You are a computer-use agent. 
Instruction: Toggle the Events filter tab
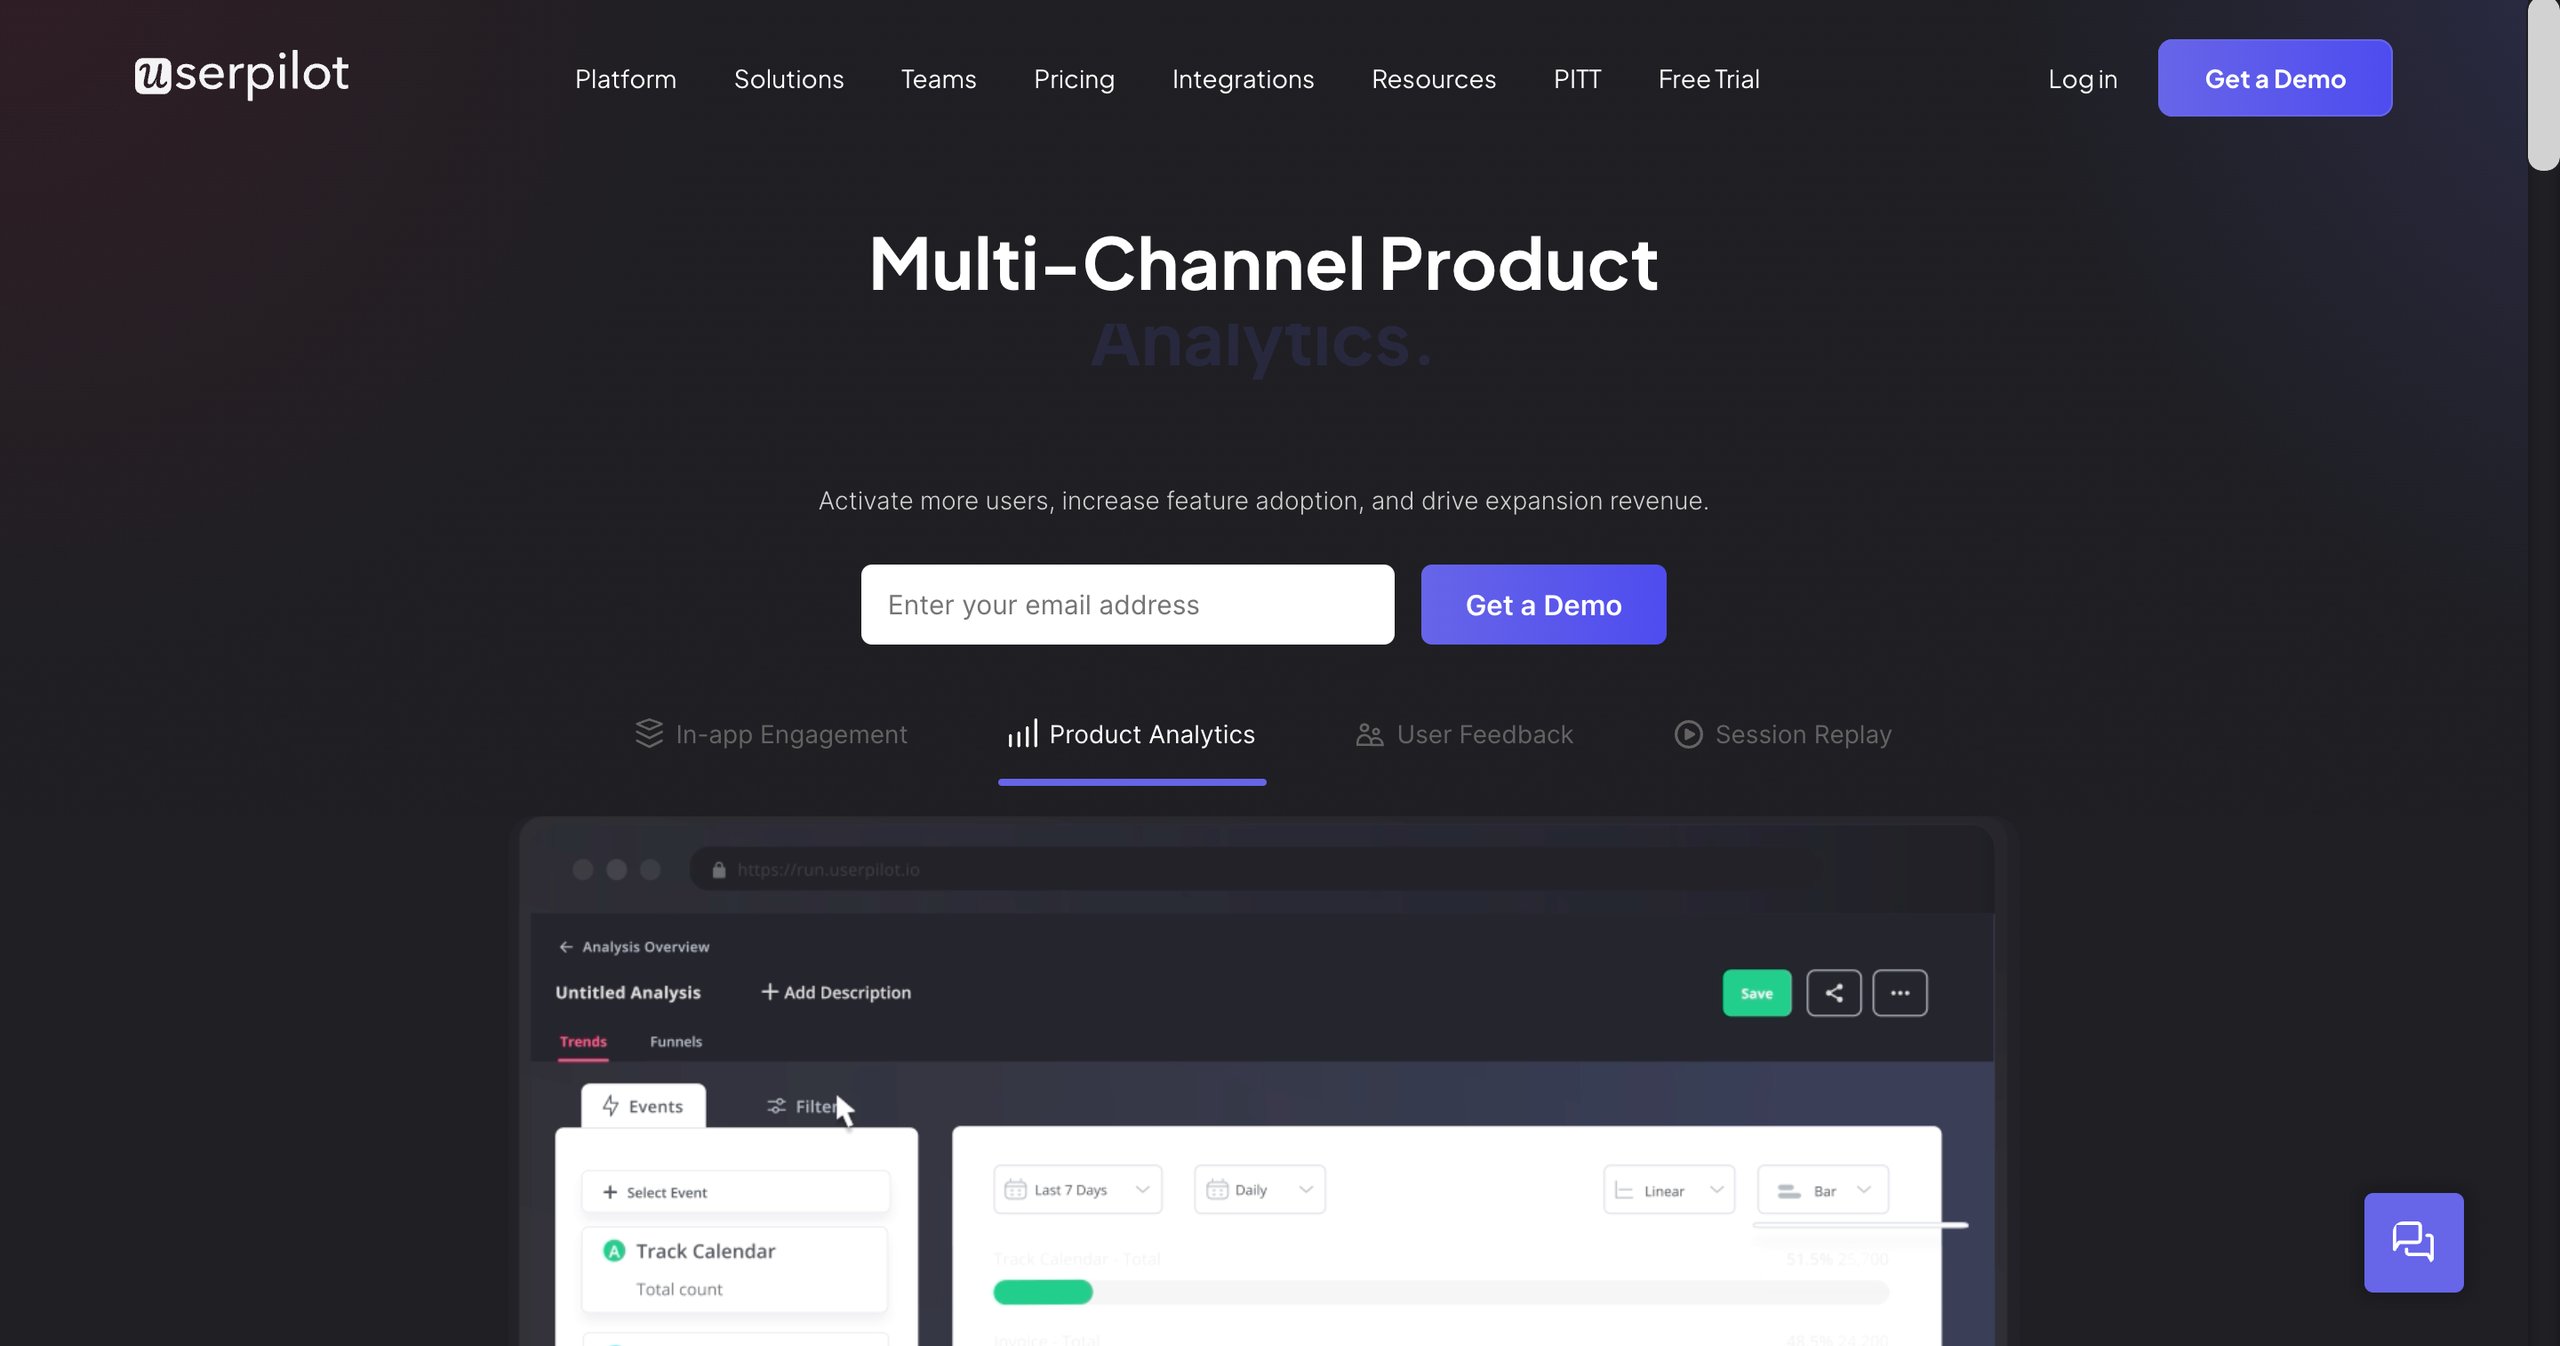coord(645,1106)
